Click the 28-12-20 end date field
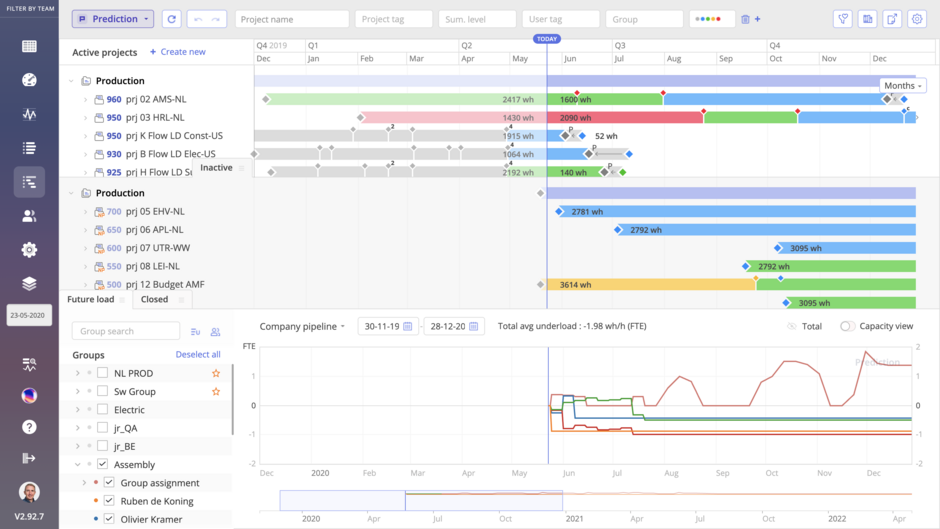940x529 pixels. [454, 326]
